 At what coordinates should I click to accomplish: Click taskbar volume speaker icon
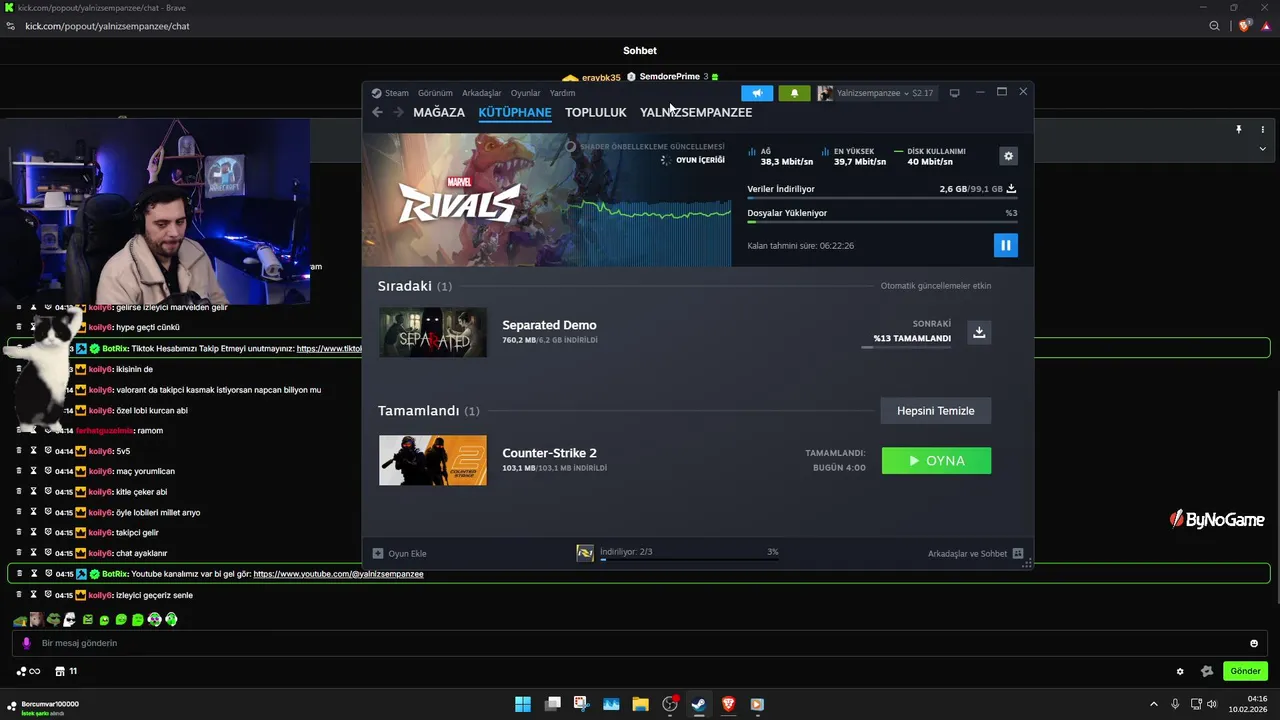pyautogui.click(x=1212, y=704)
